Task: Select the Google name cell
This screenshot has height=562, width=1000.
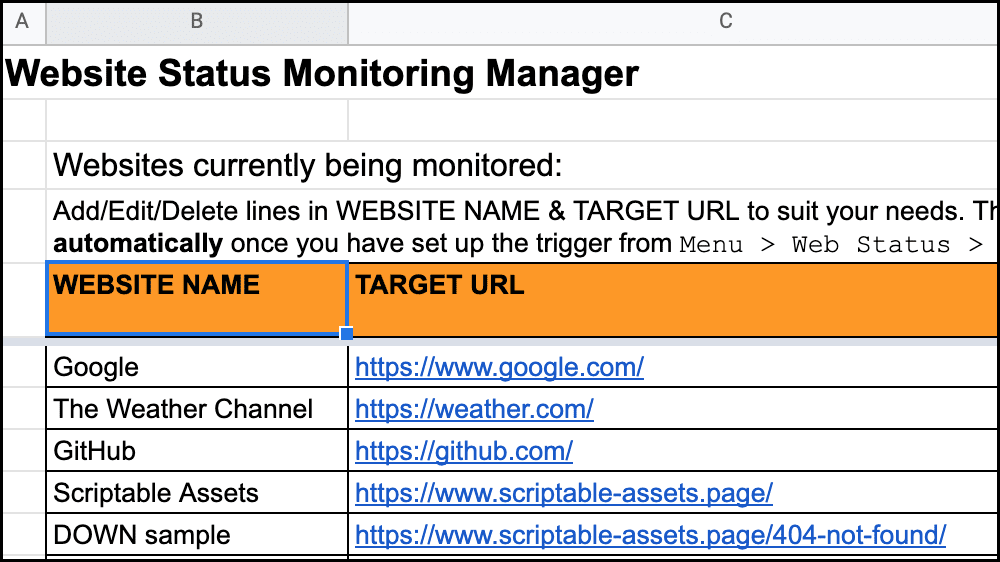Action: point(197,367)
